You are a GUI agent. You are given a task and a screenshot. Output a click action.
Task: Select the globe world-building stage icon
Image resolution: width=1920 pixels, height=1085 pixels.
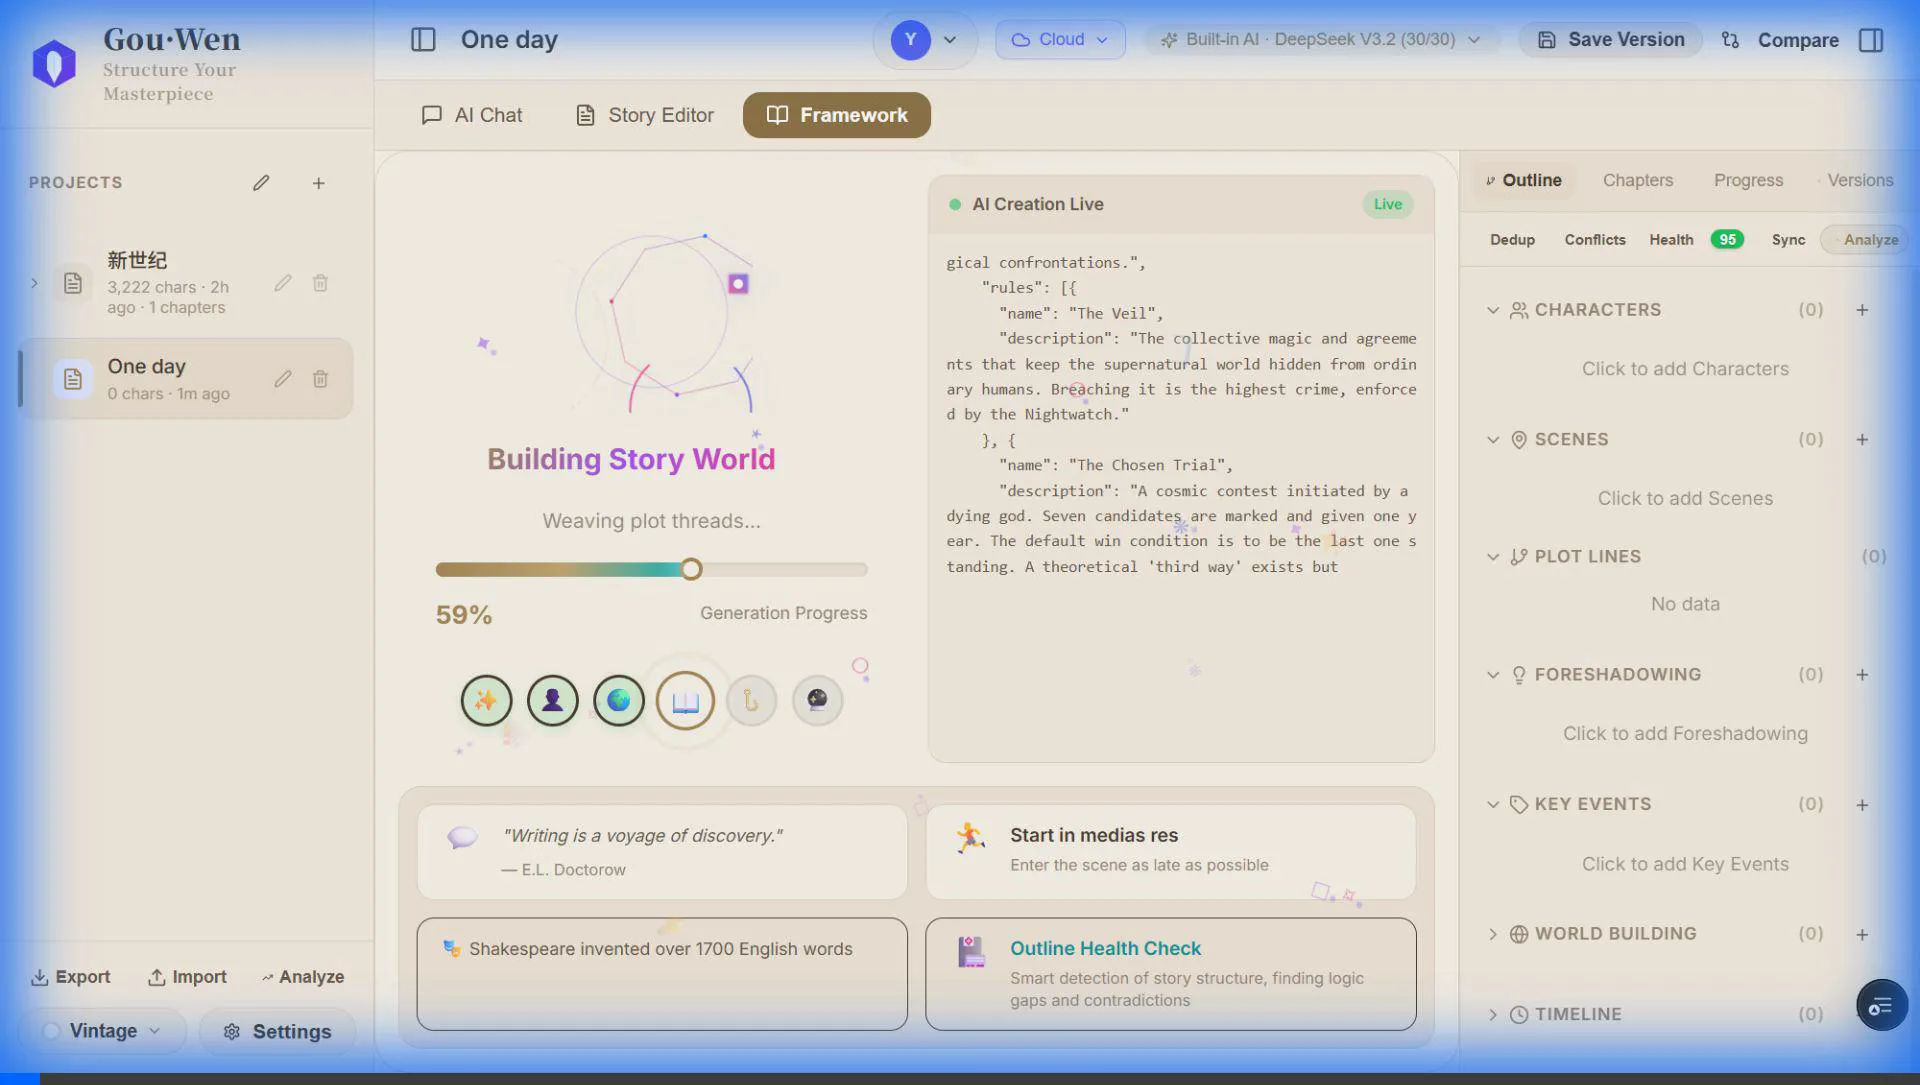pos(618,700)
